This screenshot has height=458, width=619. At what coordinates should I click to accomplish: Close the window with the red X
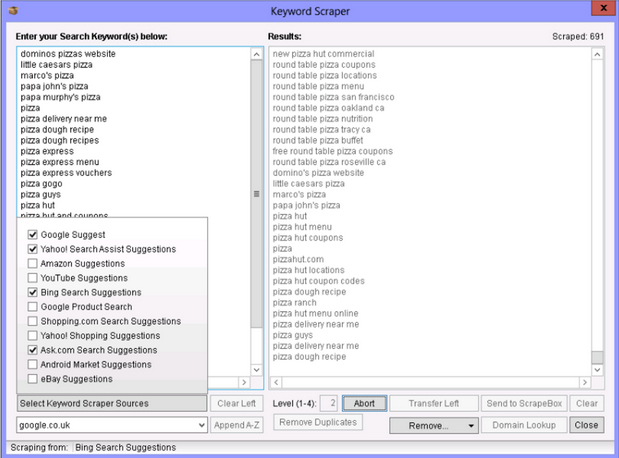pyautogui.click(x=603, y=8)
